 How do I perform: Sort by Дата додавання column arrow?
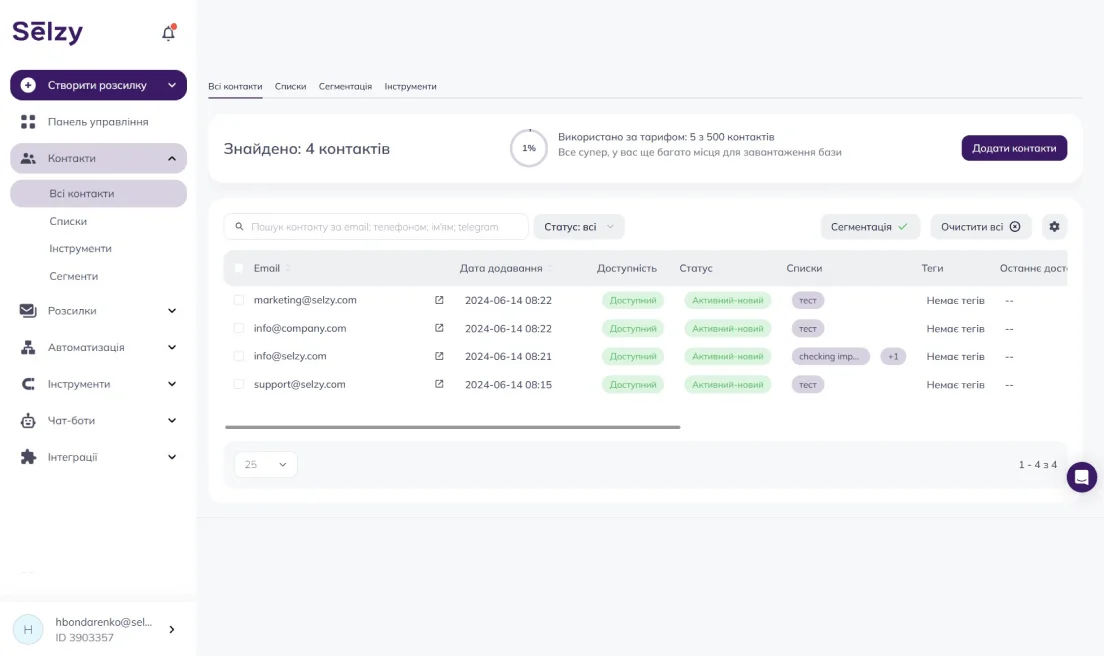(x=550, y=268)
